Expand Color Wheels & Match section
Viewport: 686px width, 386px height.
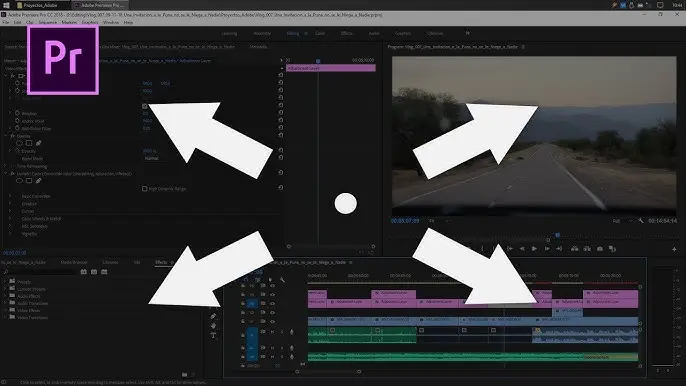pos(10,218)
